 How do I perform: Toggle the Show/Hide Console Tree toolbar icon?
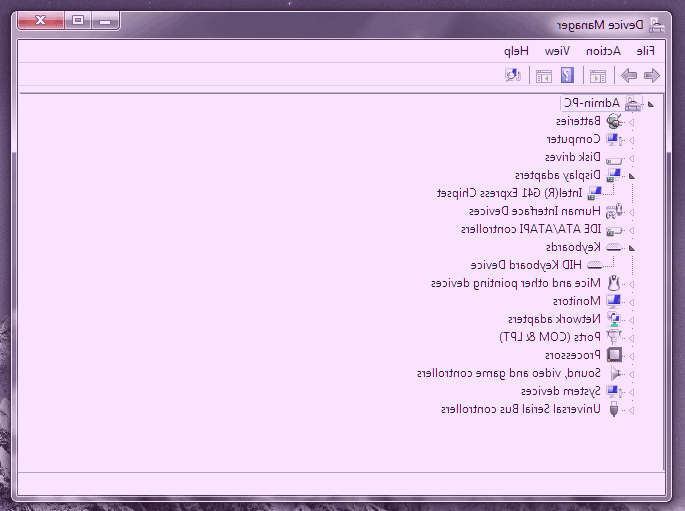pyautogui.click(x=598, y=75)
